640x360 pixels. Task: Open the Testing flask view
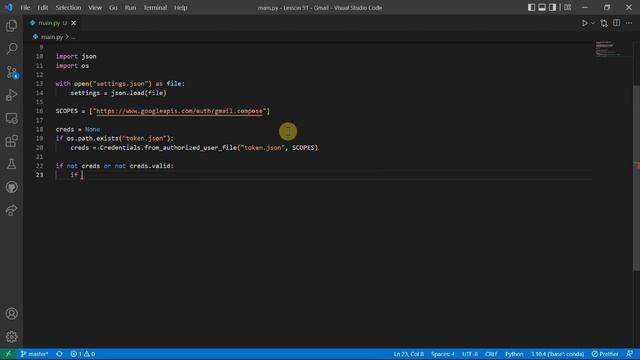tap(11, 164)
